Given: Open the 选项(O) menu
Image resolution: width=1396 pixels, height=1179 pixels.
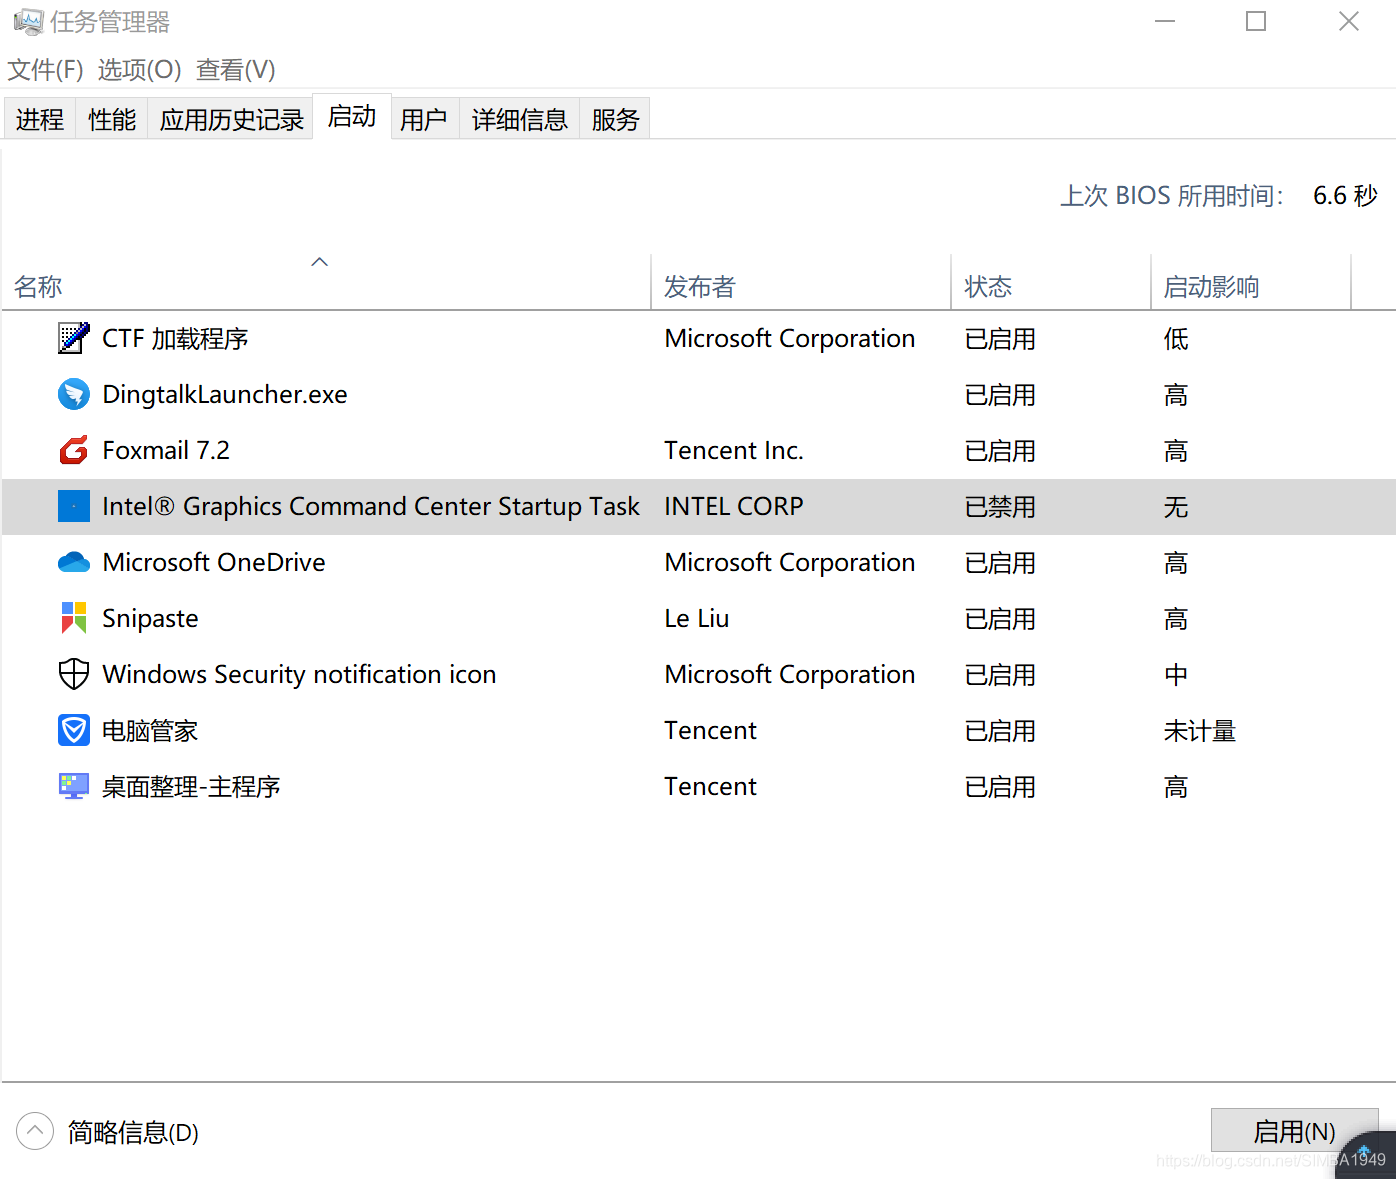Looking at the screenshot, I should 139,70.
